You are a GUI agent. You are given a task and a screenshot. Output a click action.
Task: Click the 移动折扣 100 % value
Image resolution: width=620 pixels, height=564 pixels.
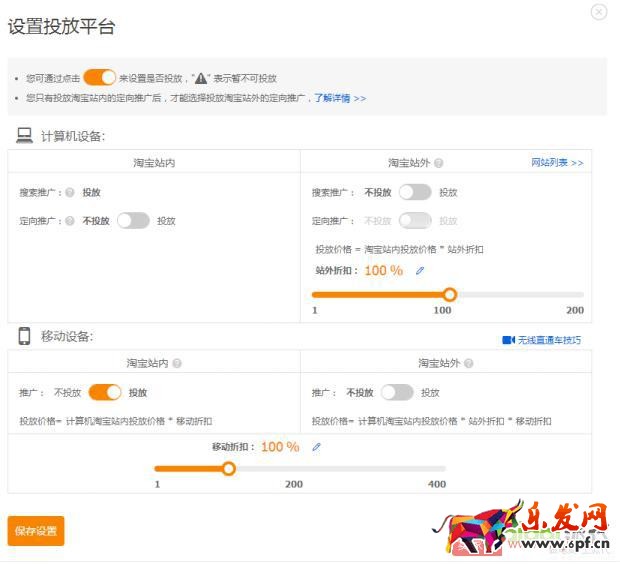[x=280, y=447]
